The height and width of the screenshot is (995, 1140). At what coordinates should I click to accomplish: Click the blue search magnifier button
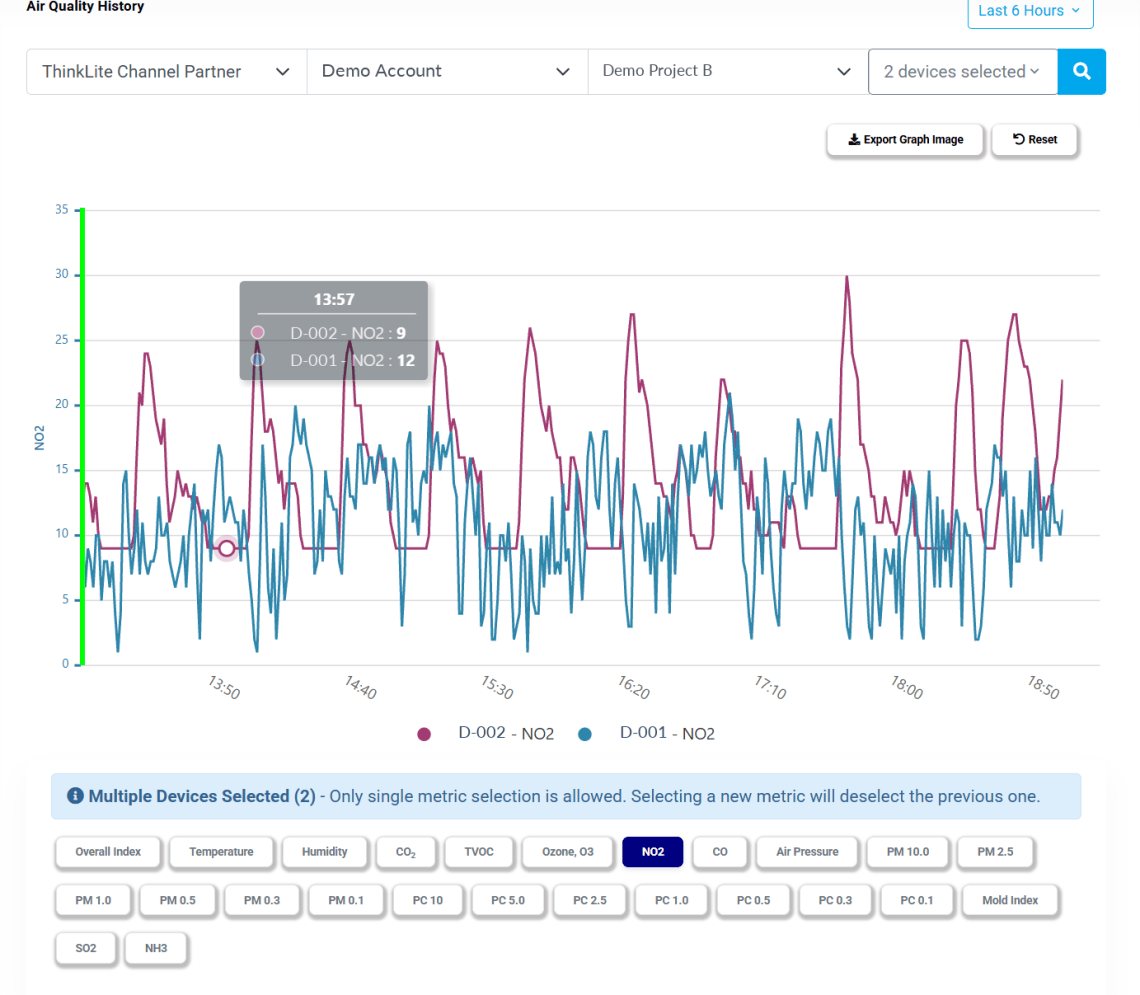[1081, 71]
